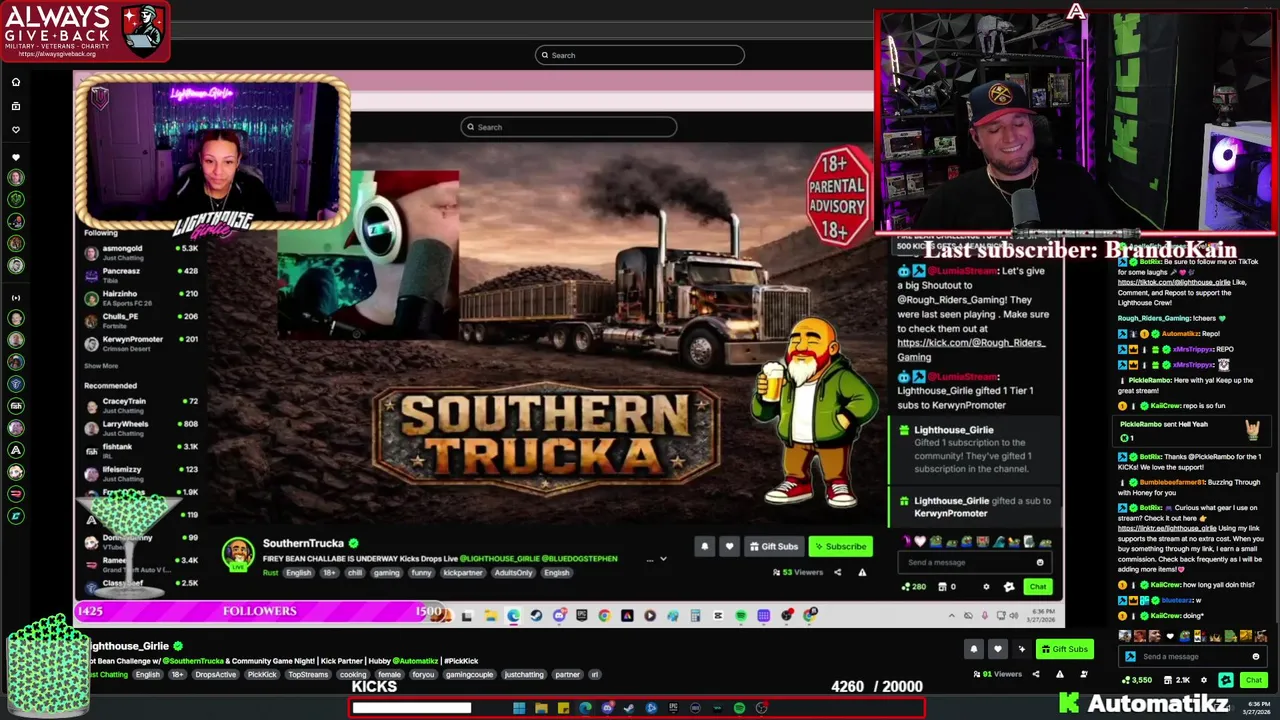
Task: Open Spotify icon in bottom taskbar
Action: [x=739, y=708]
